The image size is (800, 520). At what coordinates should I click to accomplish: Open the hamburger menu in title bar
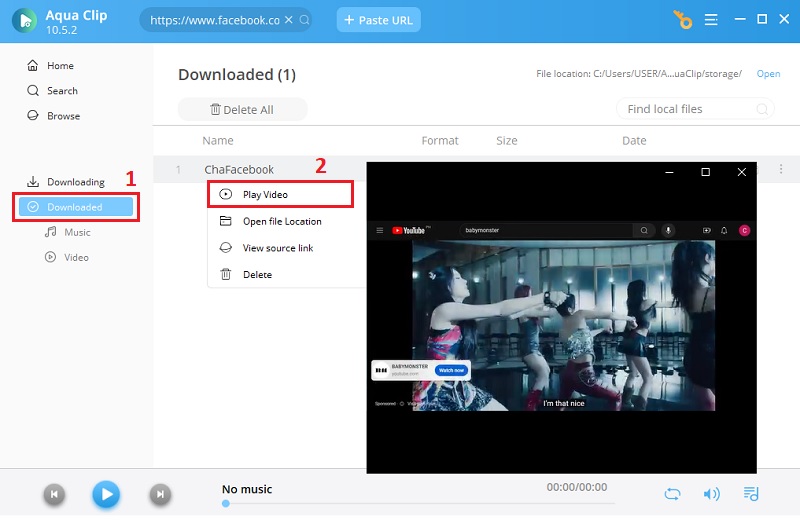pyautogui.click(x=711, y=20)
